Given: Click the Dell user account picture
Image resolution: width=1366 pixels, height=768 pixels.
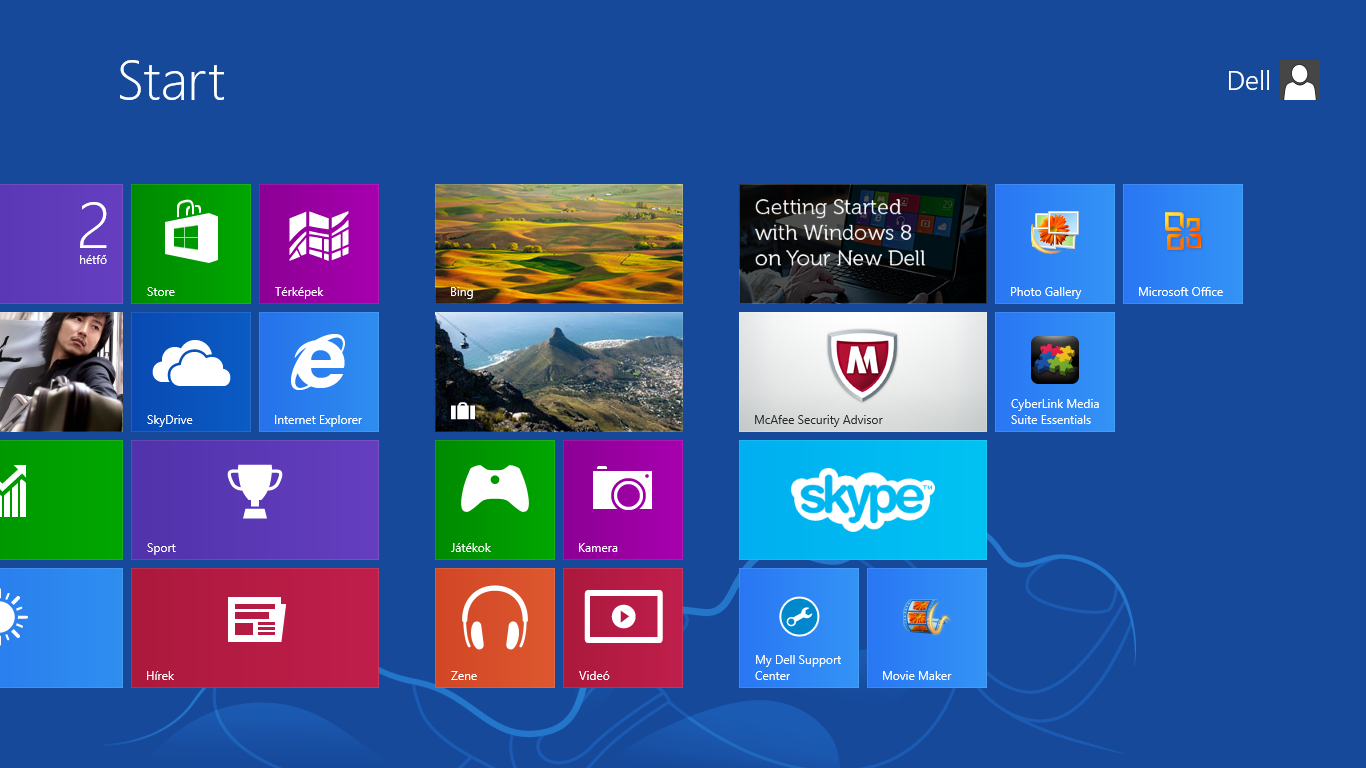Looking at the screenshot, I should pyautogui.click(x=1300, y=80).
